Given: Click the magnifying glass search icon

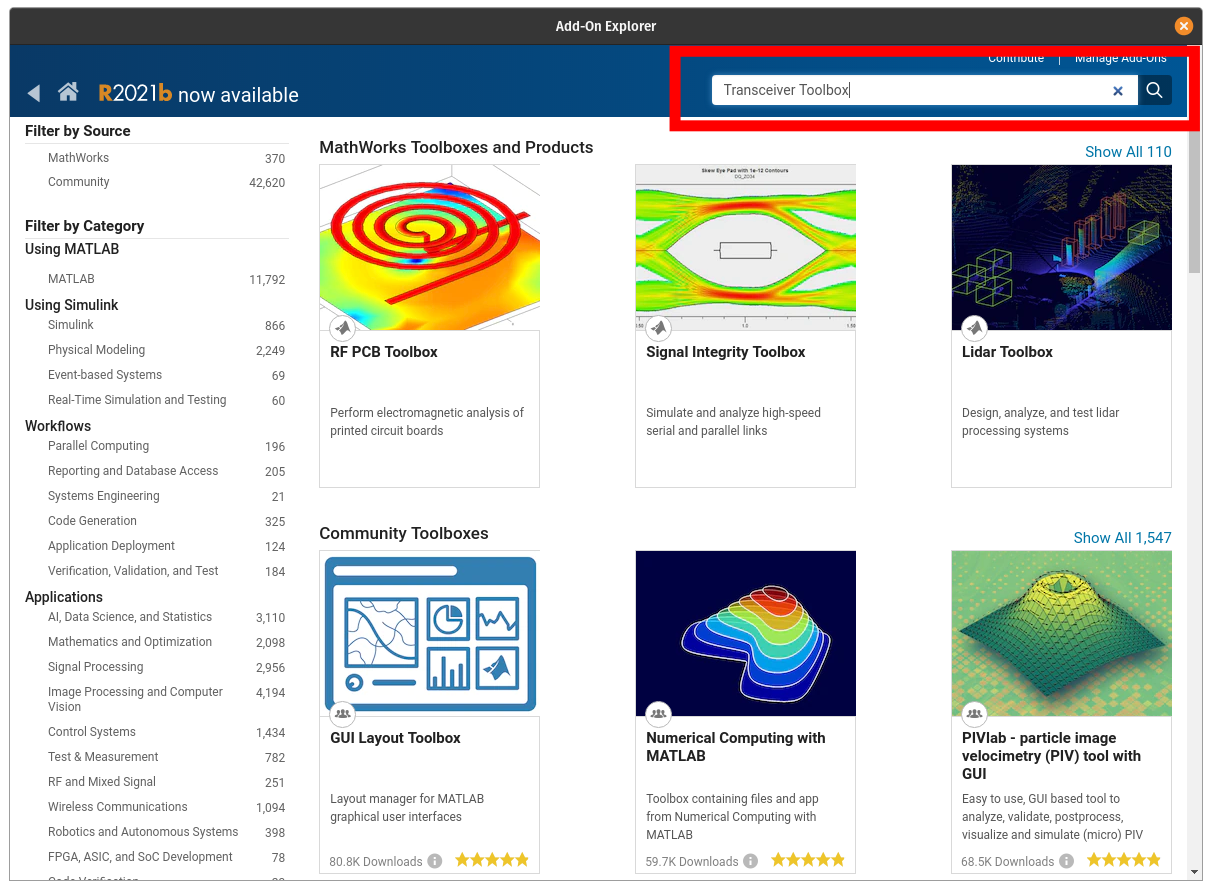Looking at the screenshot, I should click(1154, 90).
